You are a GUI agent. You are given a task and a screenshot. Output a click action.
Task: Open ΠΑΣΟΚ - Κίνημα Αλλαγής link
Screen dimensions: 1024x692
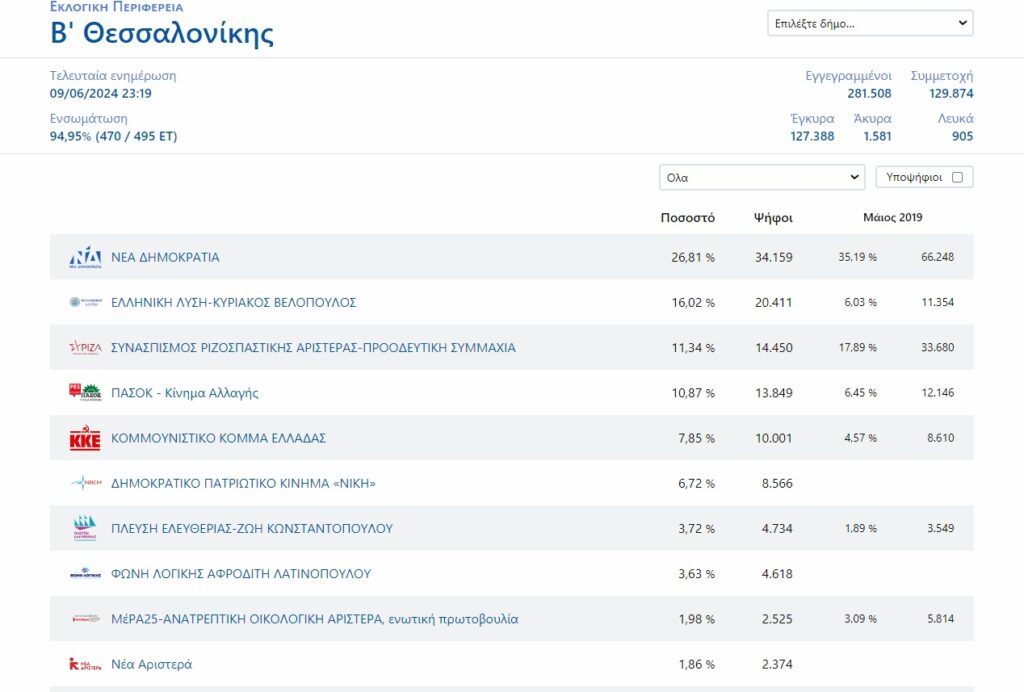pyautogui.click(x=185, y=393)
